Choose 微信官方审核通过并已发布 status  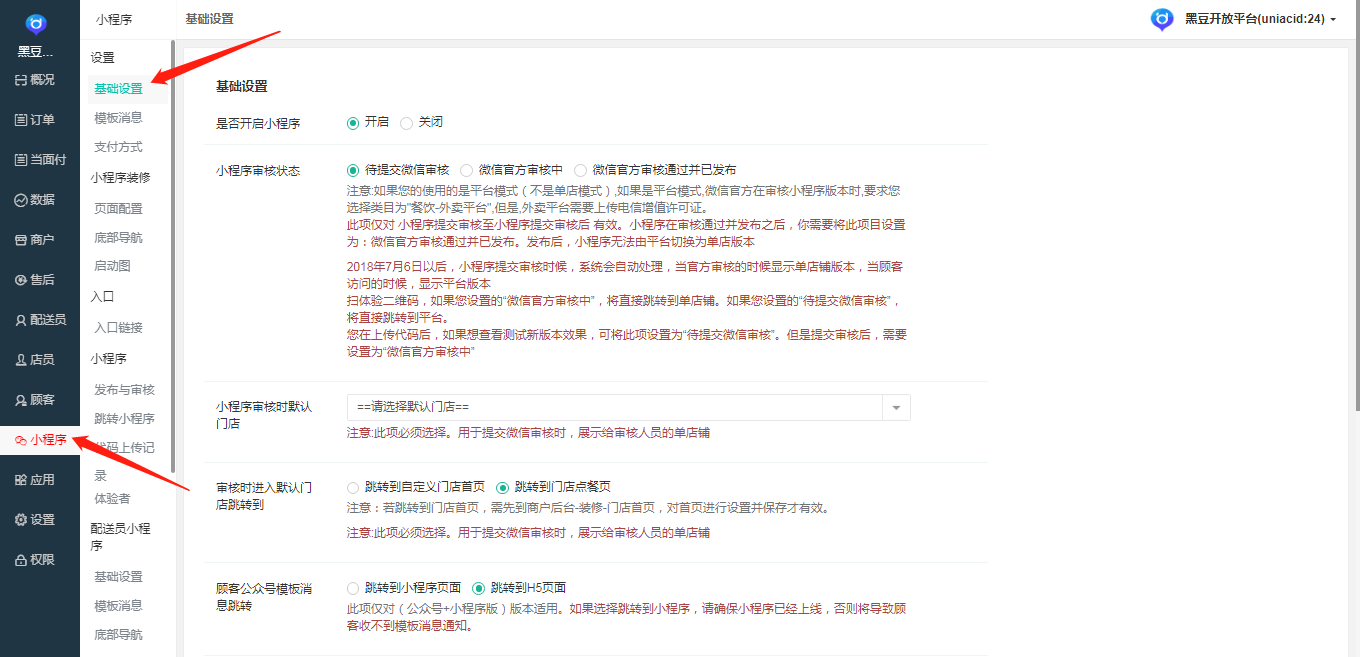point(580,170)
